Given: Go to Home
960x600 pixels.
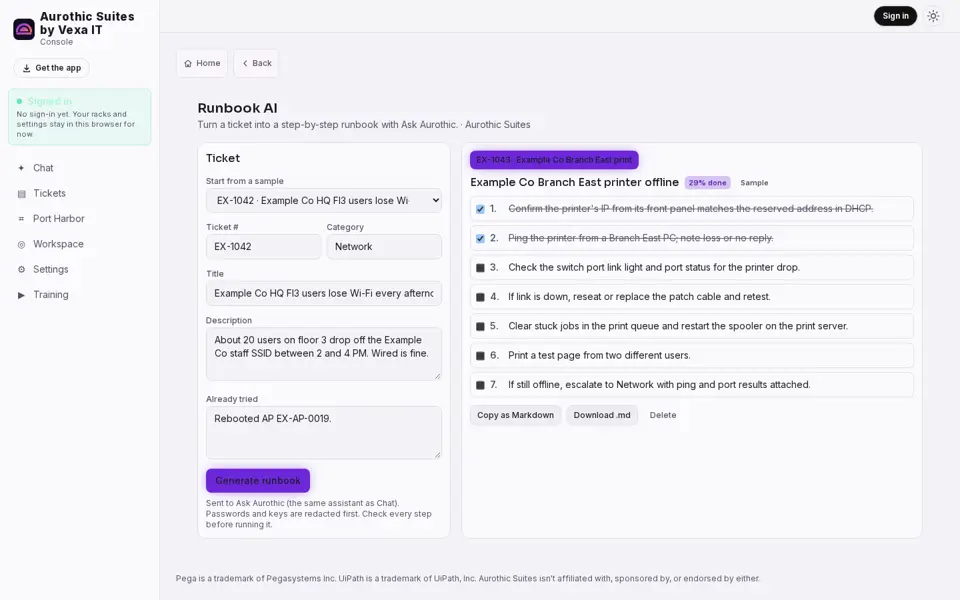Looking at the screenshot, I should pos(202,63).
